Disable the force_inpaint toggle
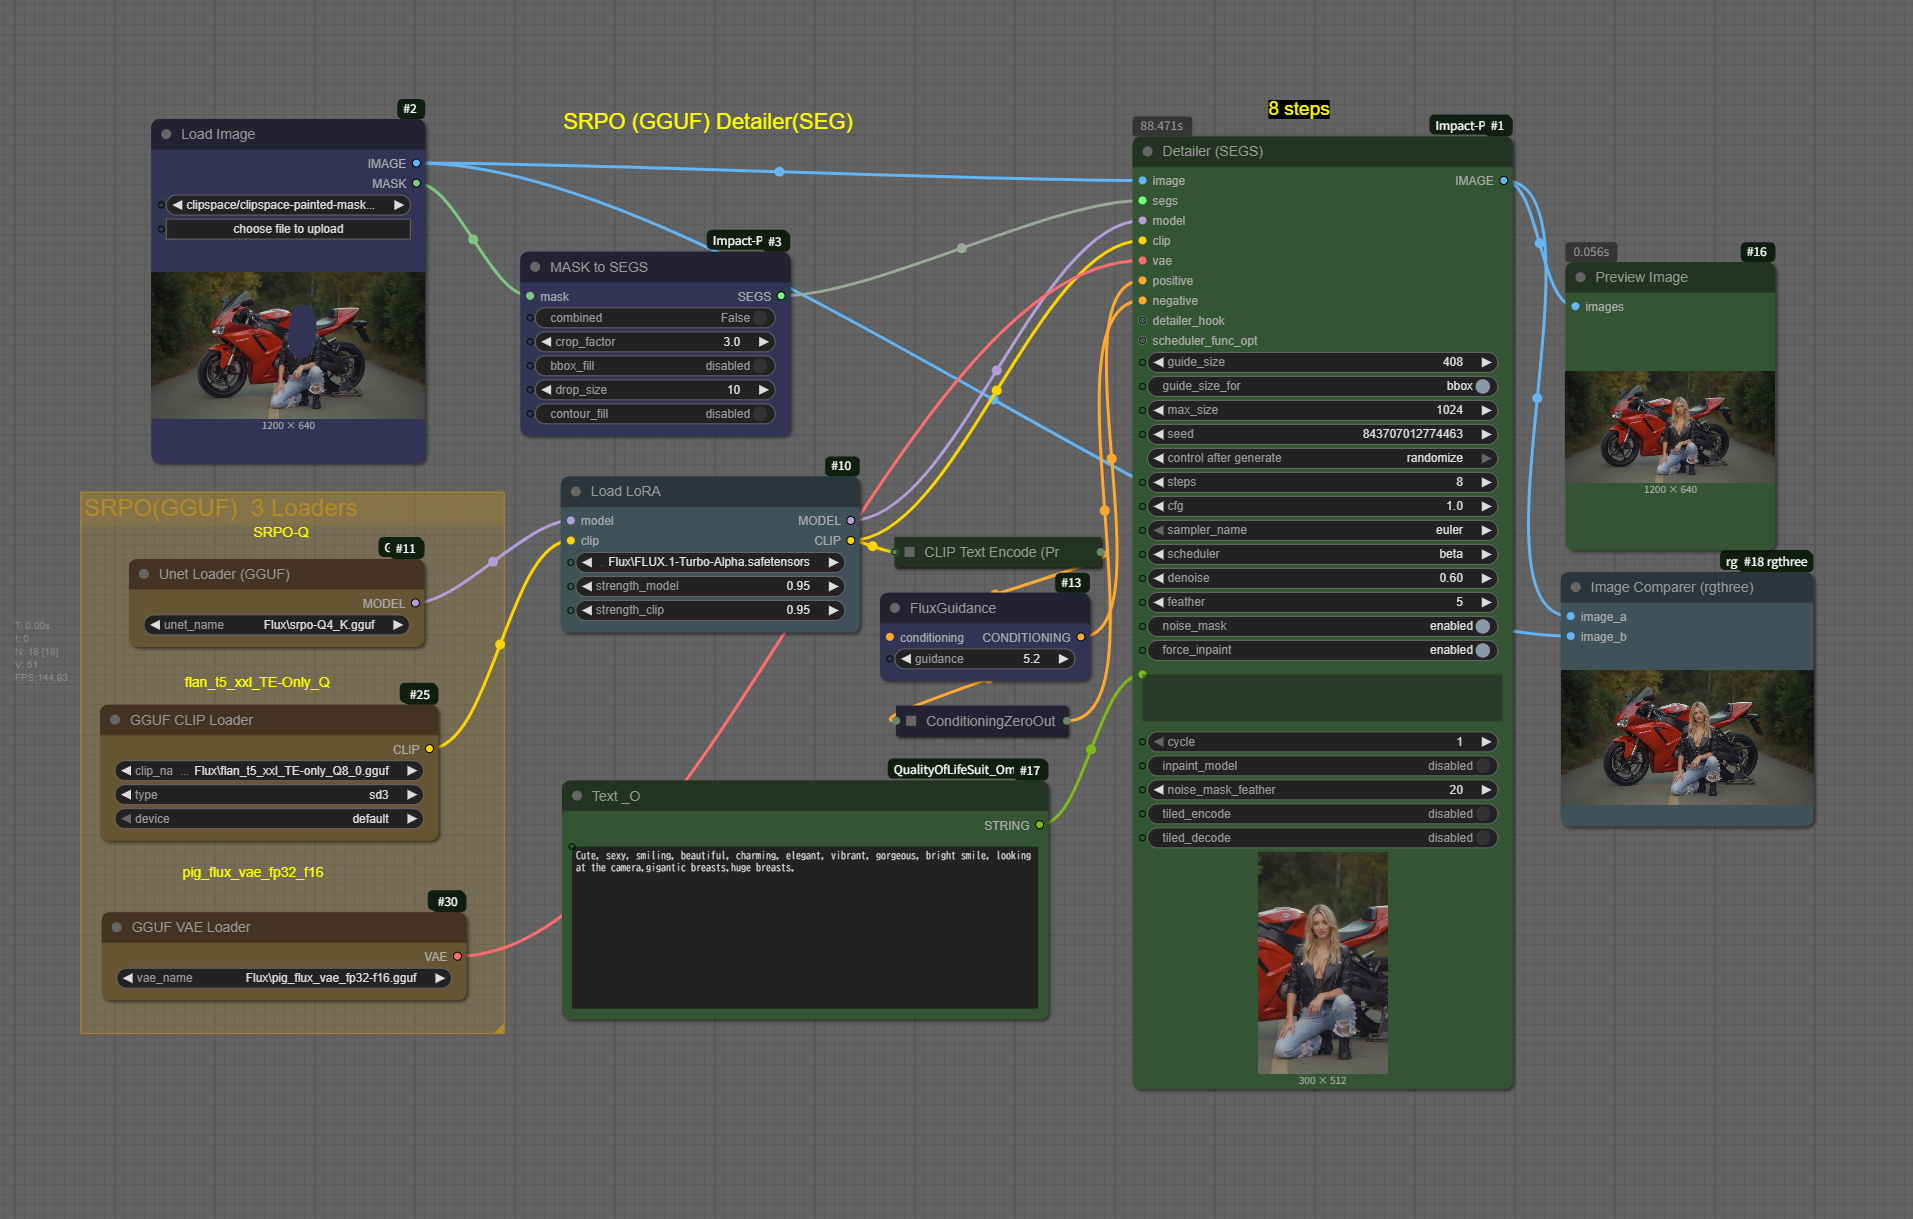The image size is (1913, 1219). pos(1482,650)
